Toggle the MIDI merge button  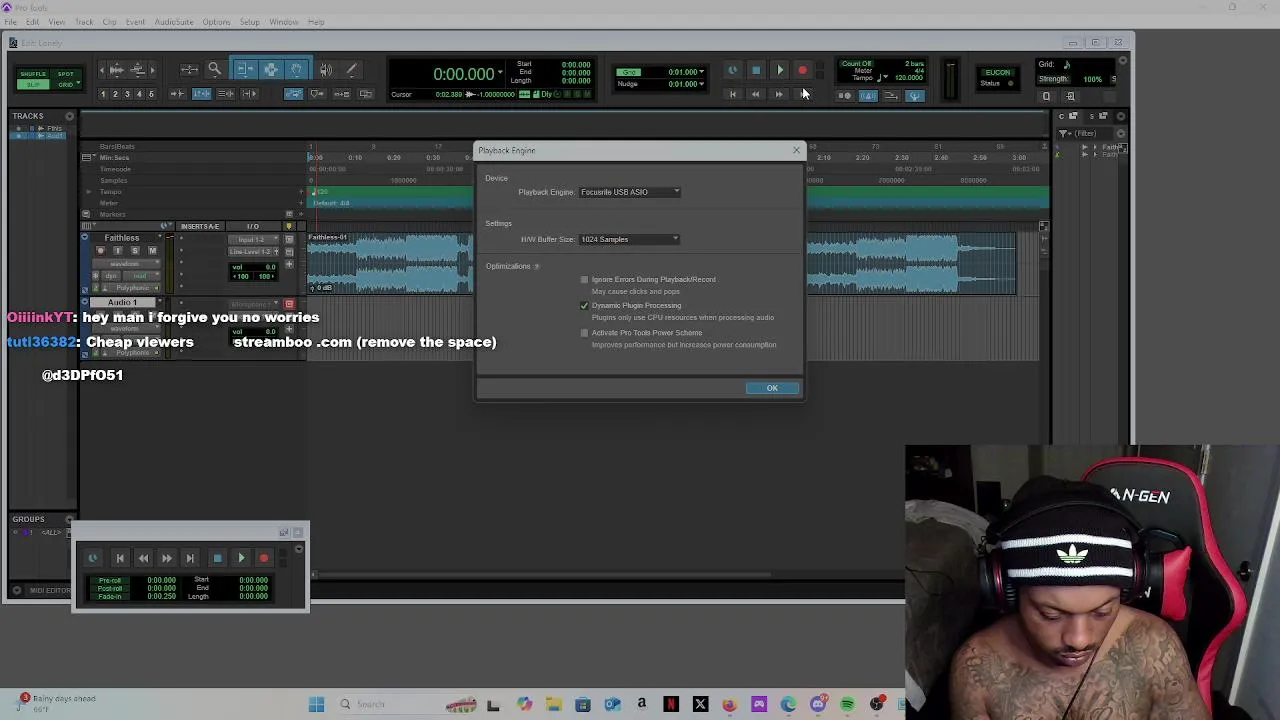pyautogui.click(x=891, y=96)
